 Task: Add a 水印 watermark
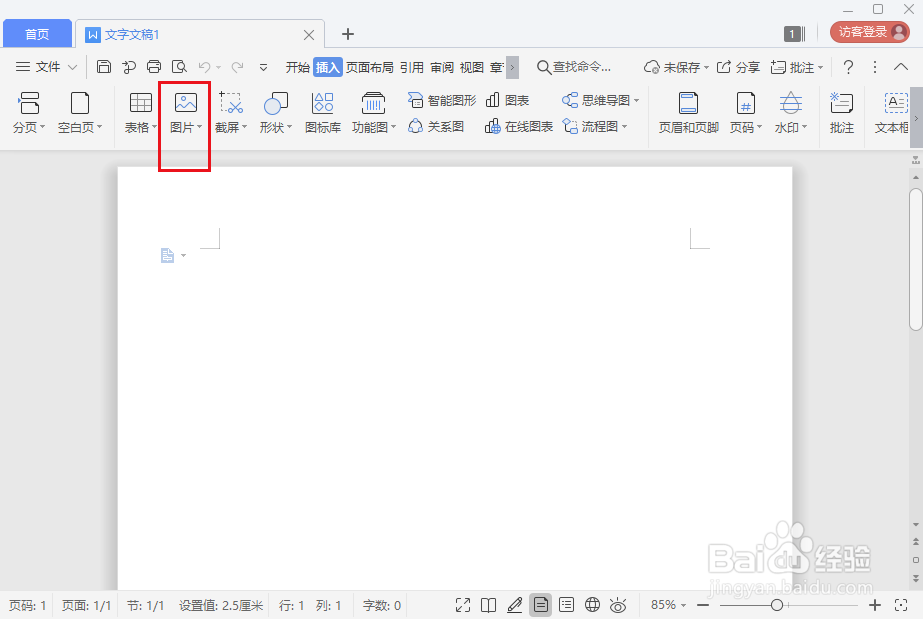(x=791, y=112)
